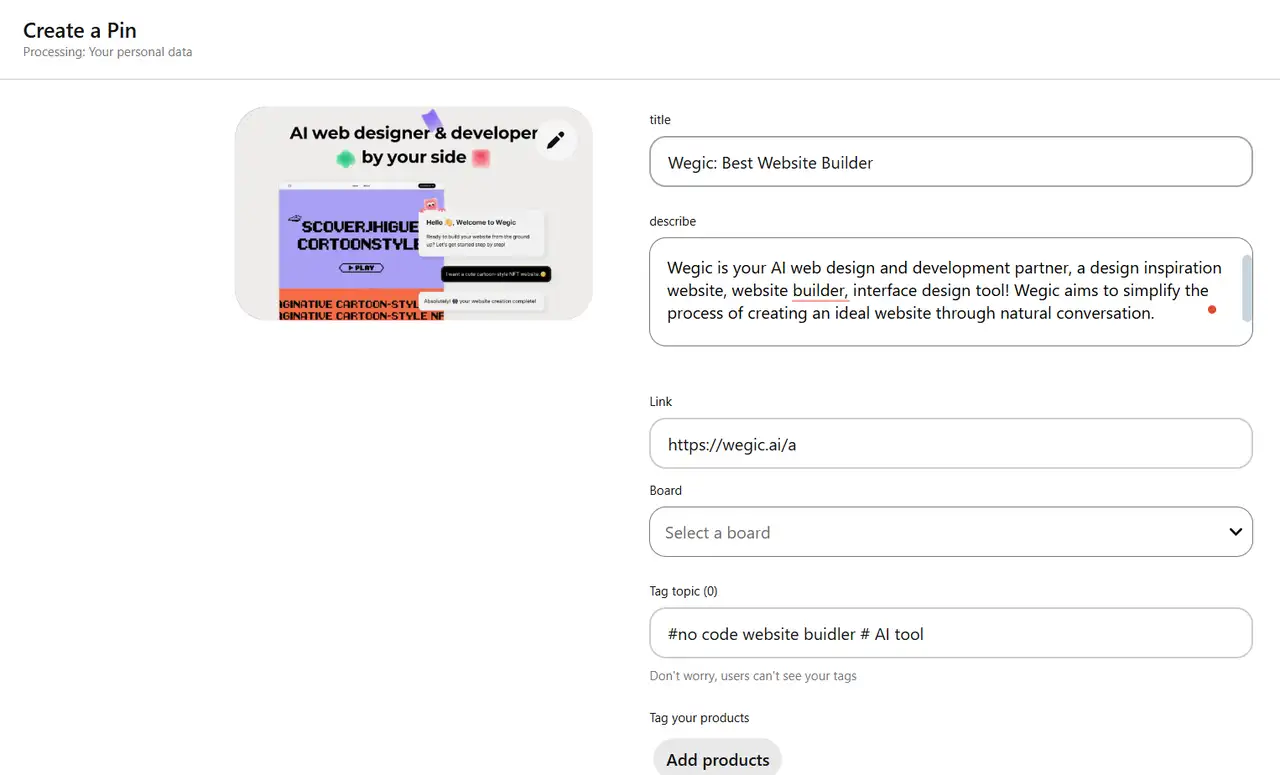1280x775 pixels.
Task: Click "Processing: Your personal data" text
Action: [x=108, y=52]
